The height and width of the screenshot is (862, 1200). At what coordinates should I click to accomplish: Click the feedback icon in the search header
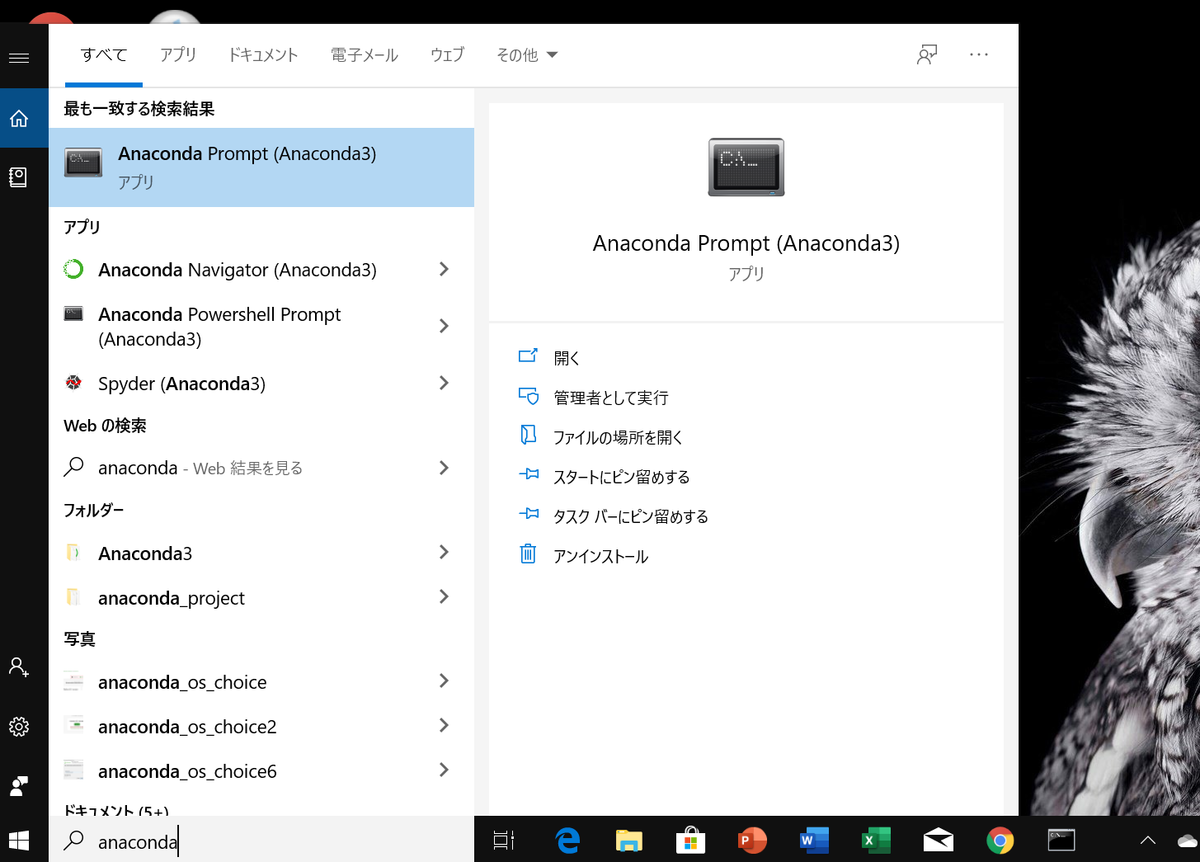pyautogui.click(x=927, y=55)
